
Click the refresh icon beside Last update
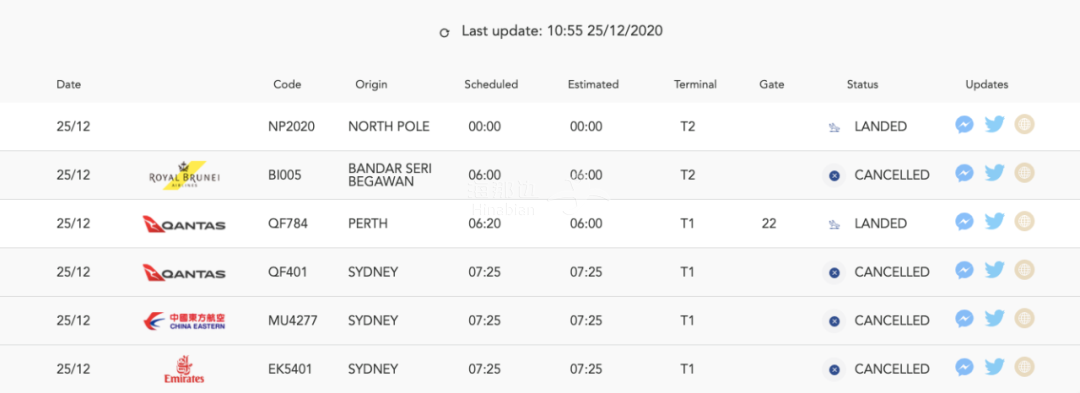pyautogui.click(x=445, y=32)
